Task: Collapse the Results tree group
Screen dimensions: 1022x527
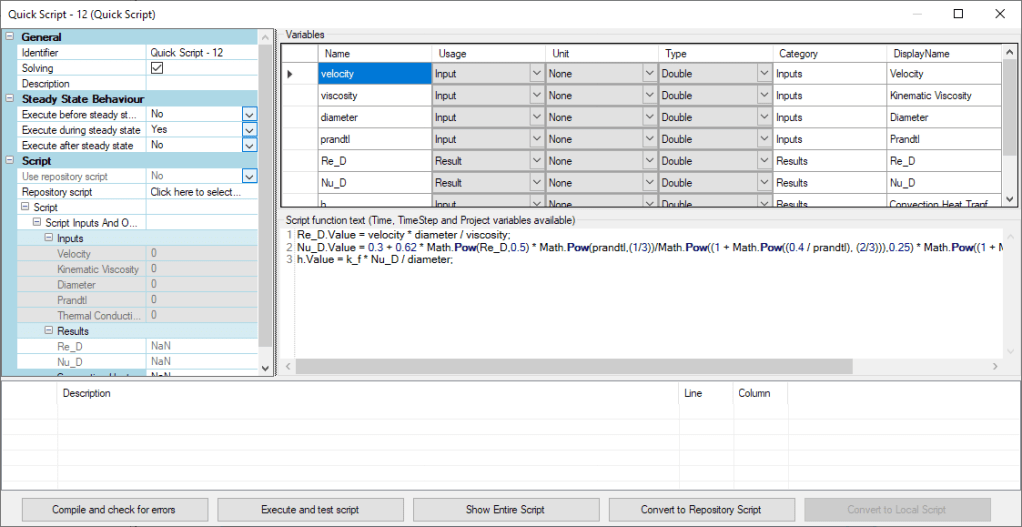Action: pos(48,331)
